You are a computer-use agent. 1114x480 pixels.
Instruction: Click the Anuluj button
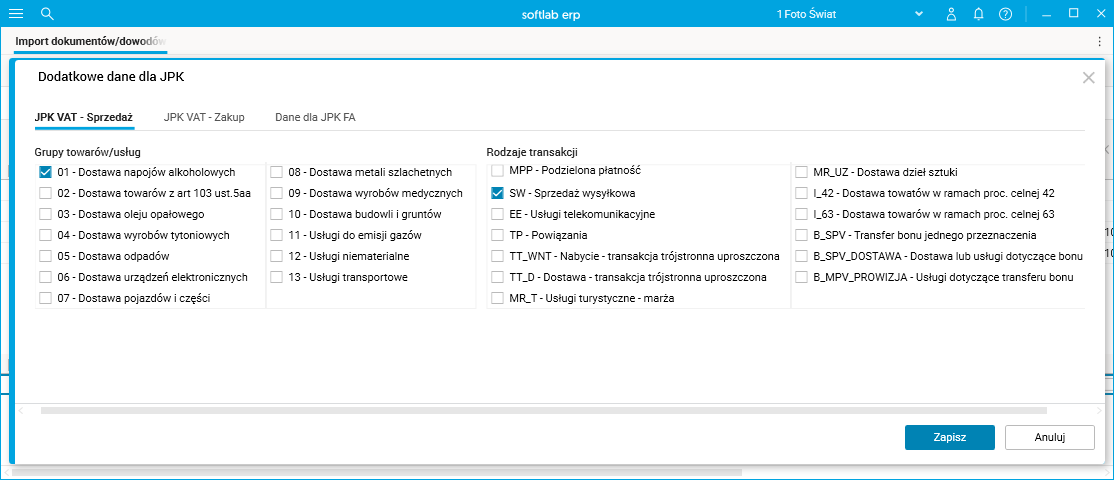tap(1049, 437)
